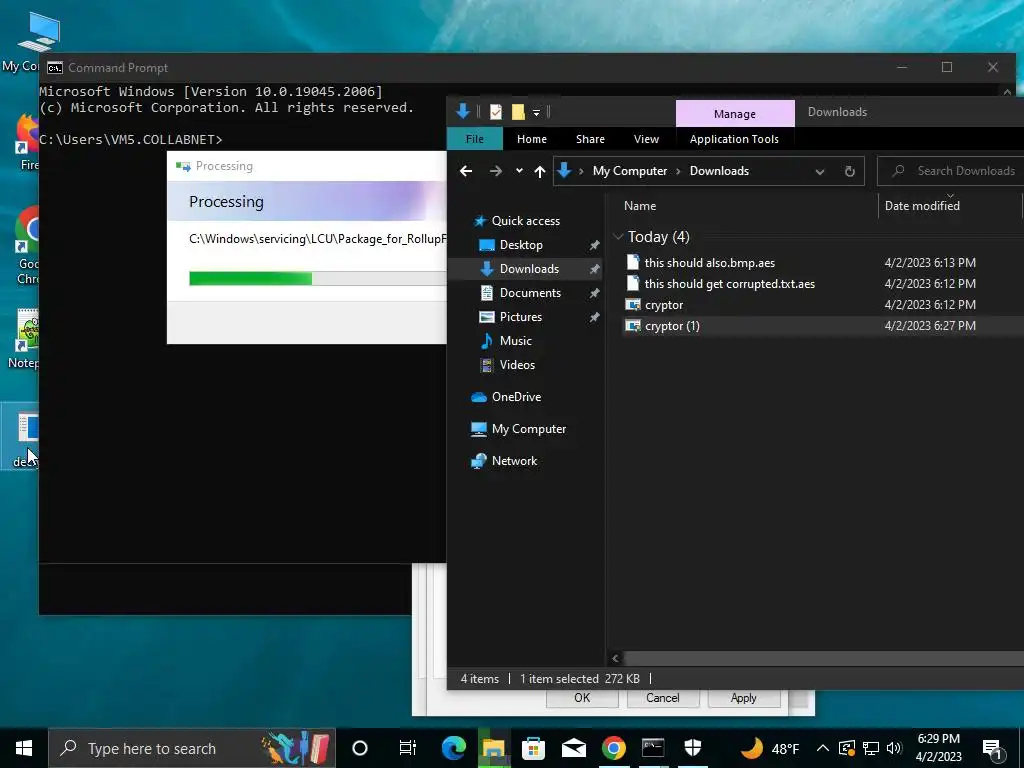Click My Computer in address breadcrumb

pyautogui.click(x=630, y=171)
